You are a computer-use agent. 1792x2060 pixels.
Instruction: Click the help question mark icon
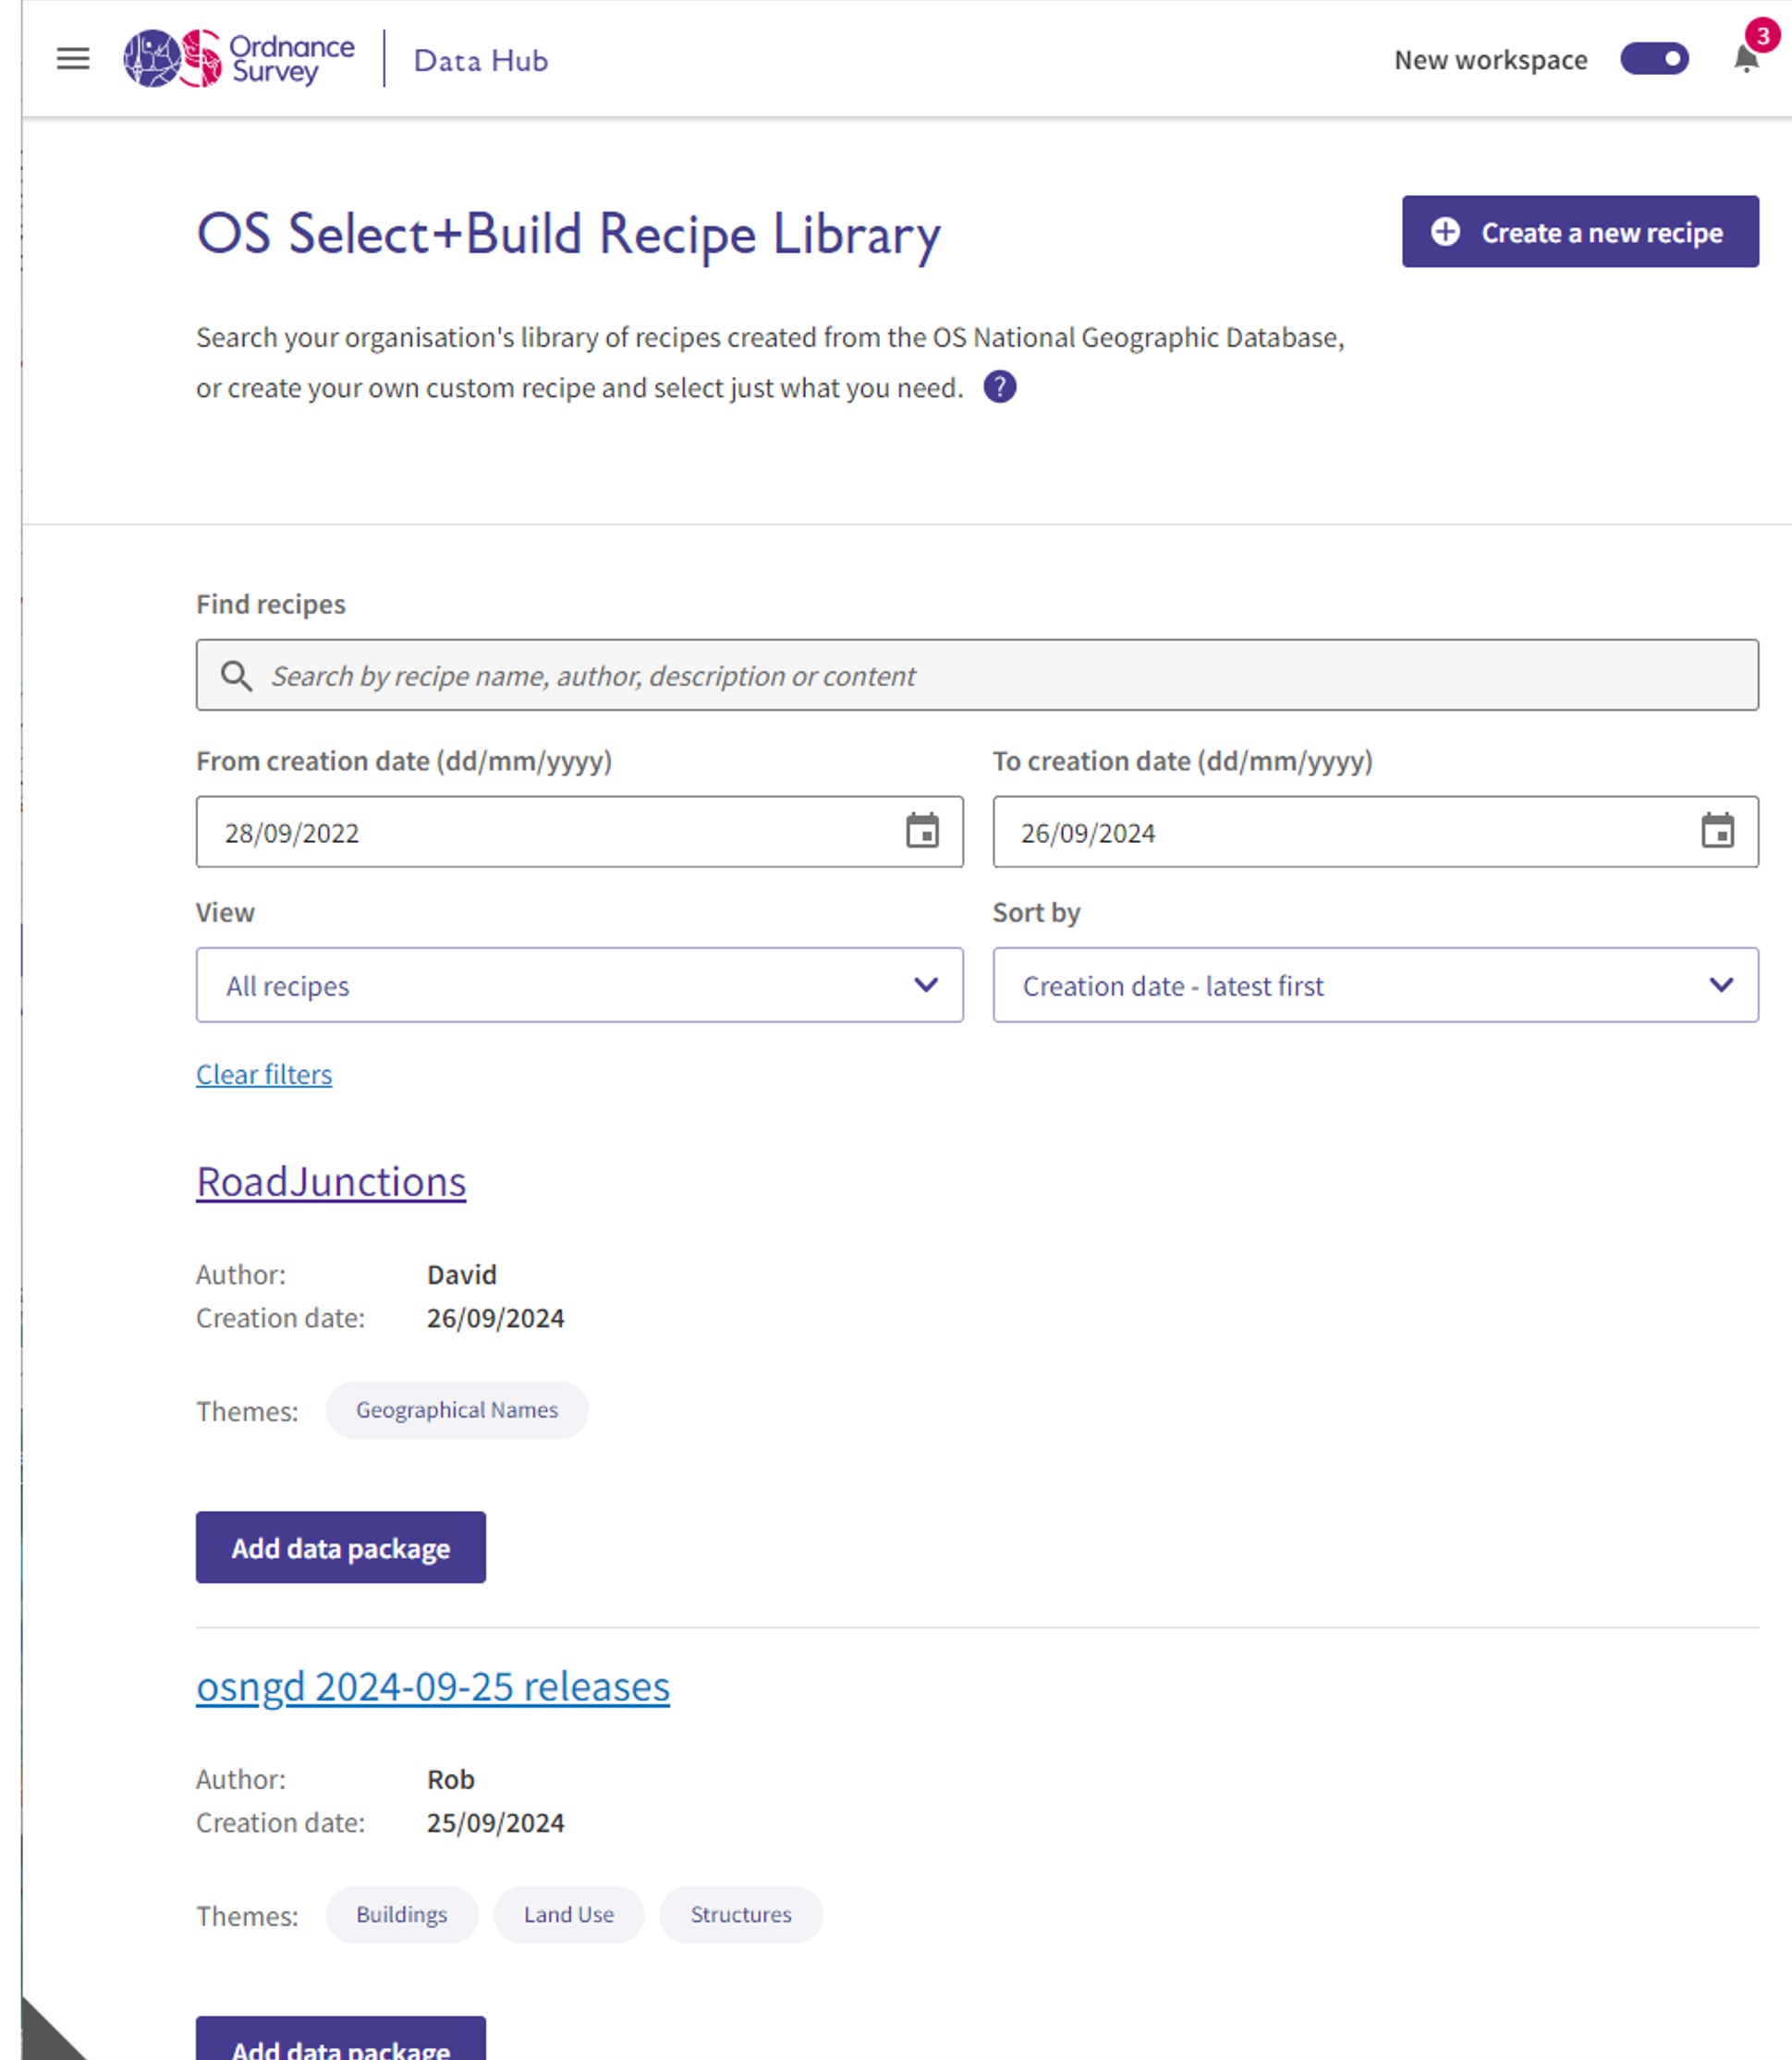point(999,387)
